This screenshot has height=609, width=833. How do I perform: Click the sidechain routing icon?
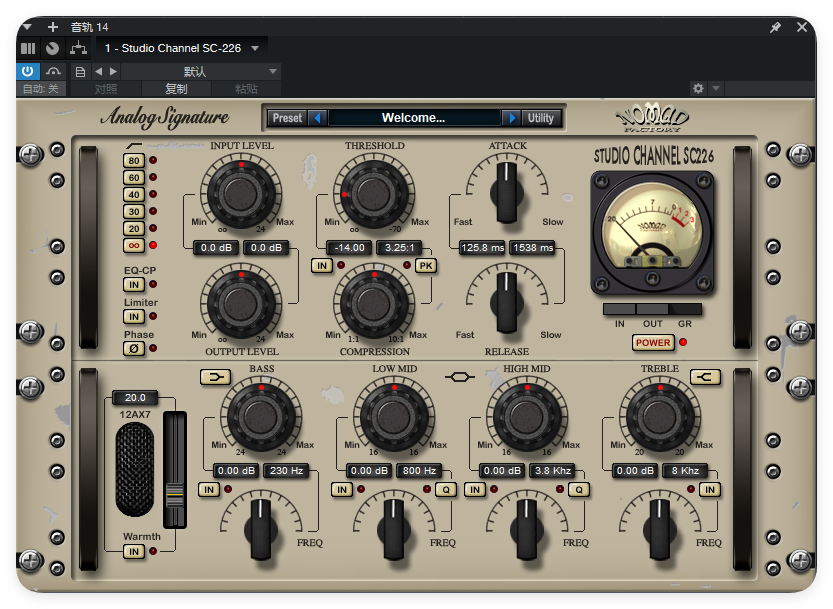79,48
